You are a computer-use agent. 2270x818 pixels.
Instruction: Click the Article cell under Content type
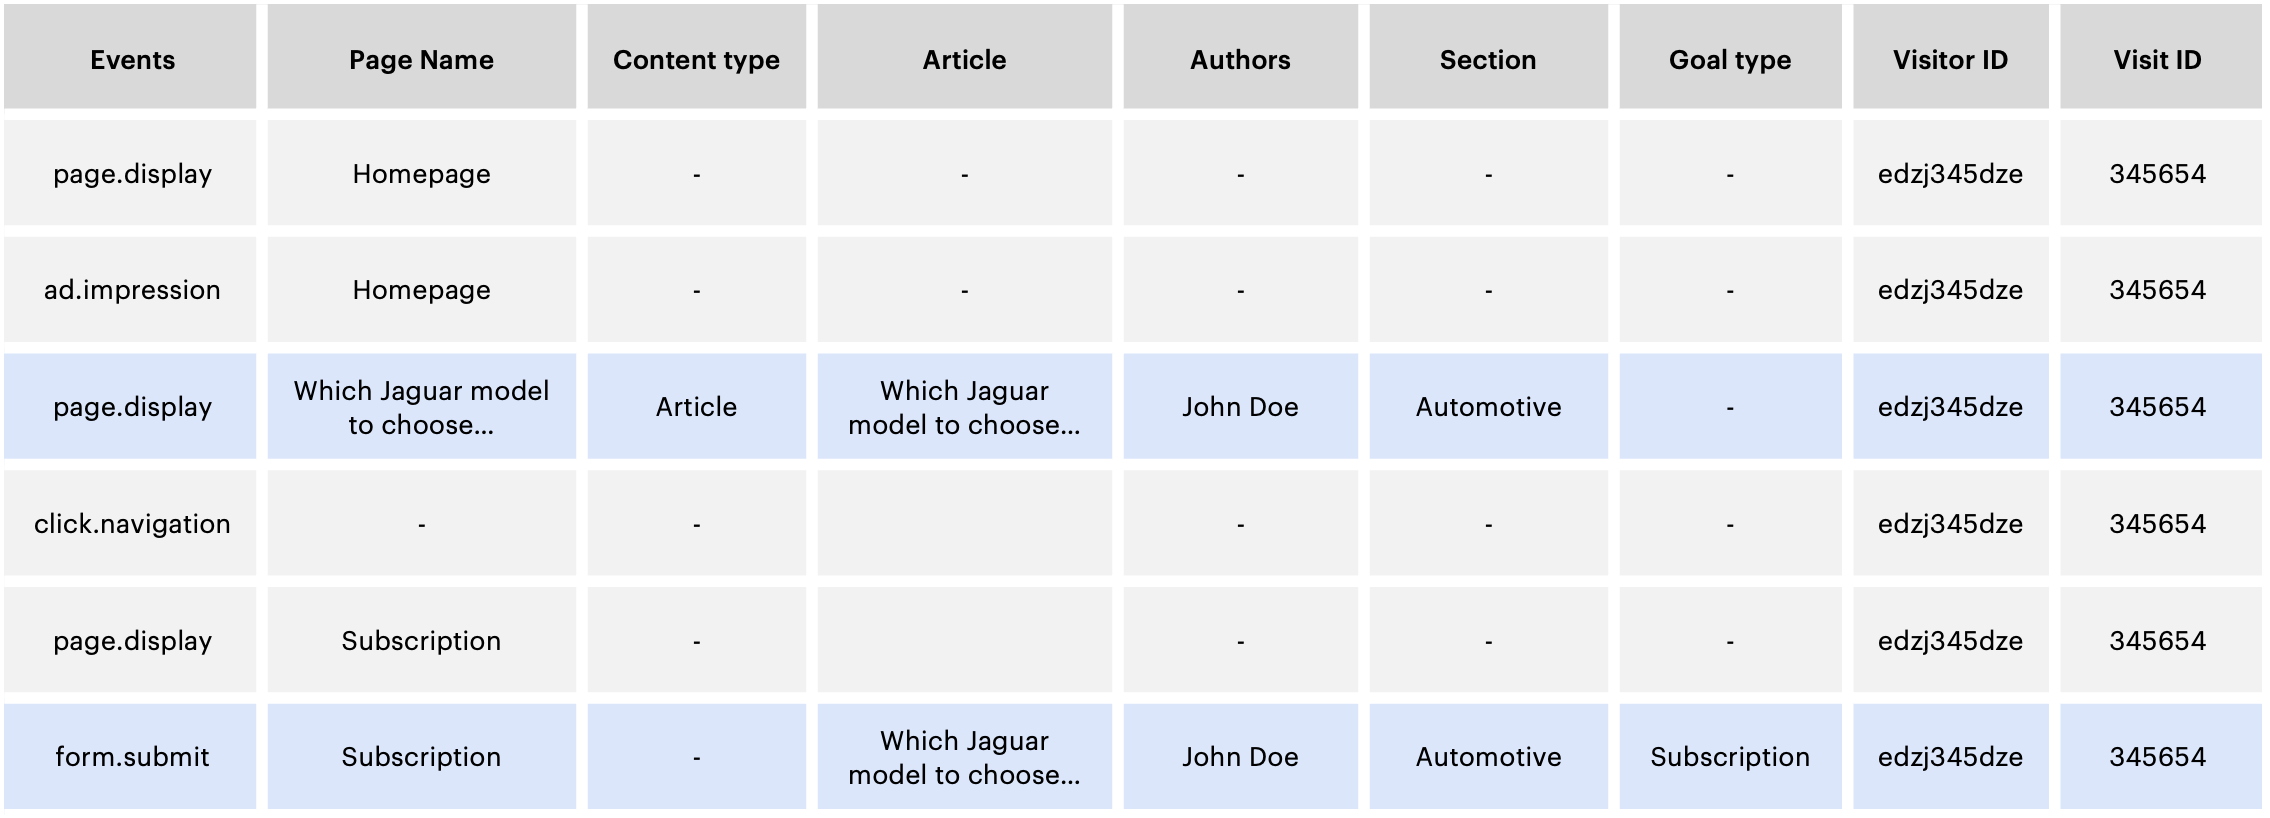696,407
